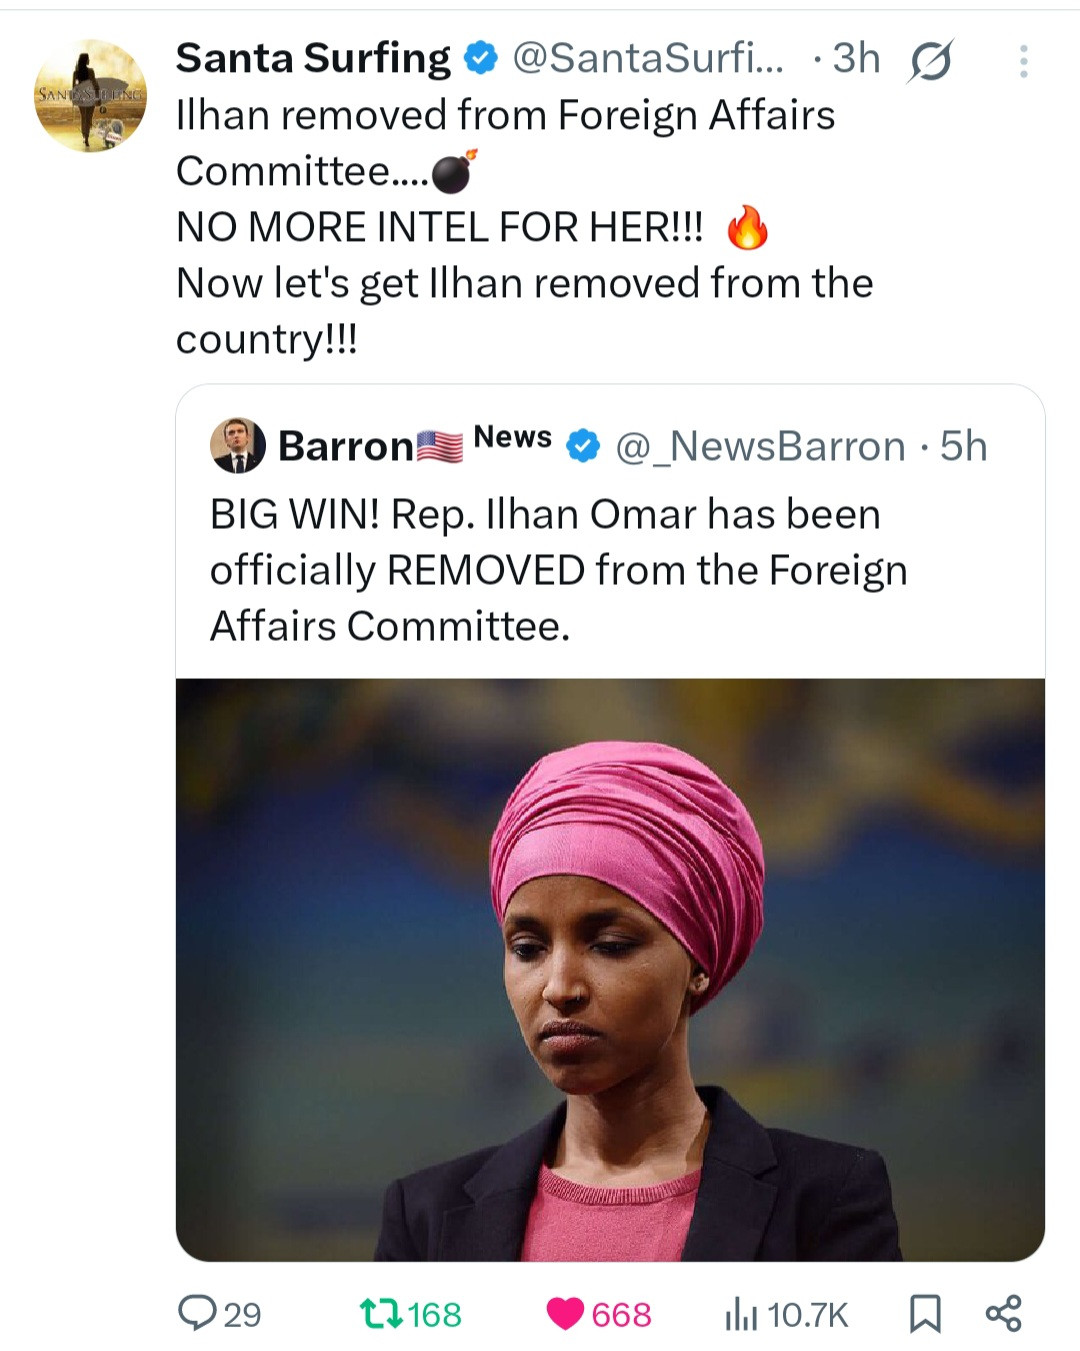This screenshot has height=1351, width=1080.
Task: Click Barron News verified badge
Action: [x=583, y=446]
